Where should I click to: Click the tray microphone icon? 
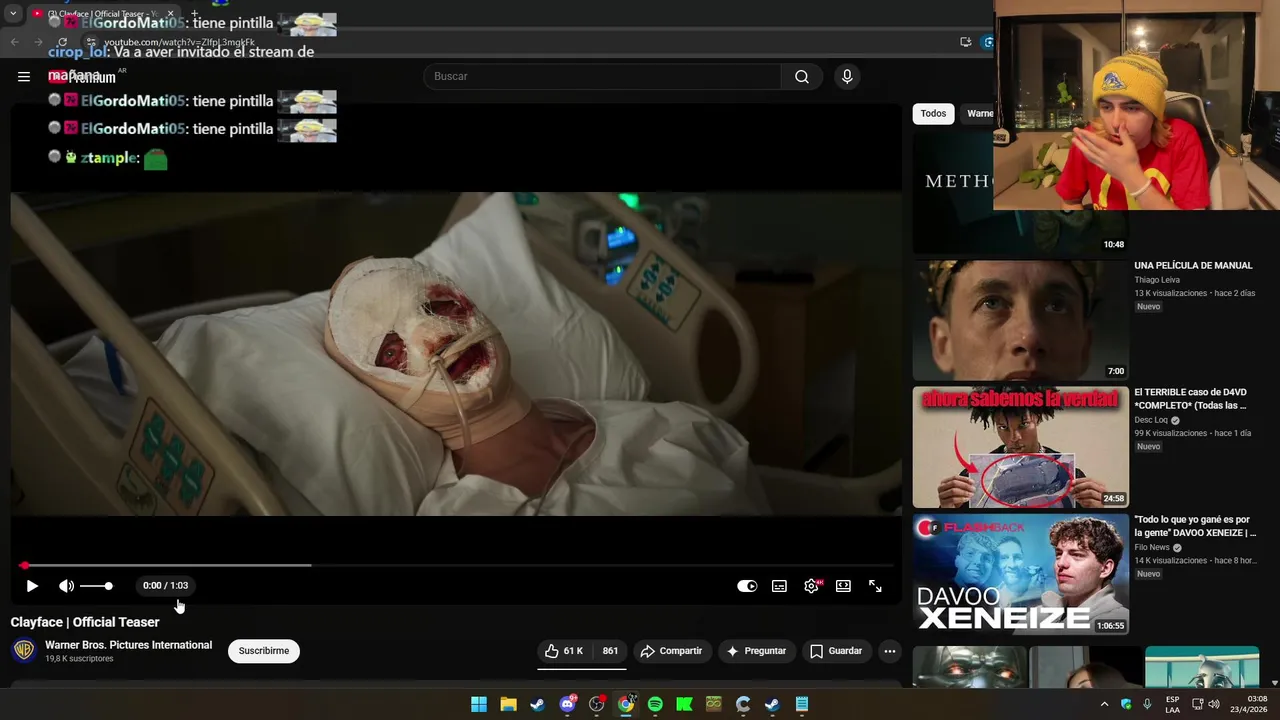(1147, 704)
